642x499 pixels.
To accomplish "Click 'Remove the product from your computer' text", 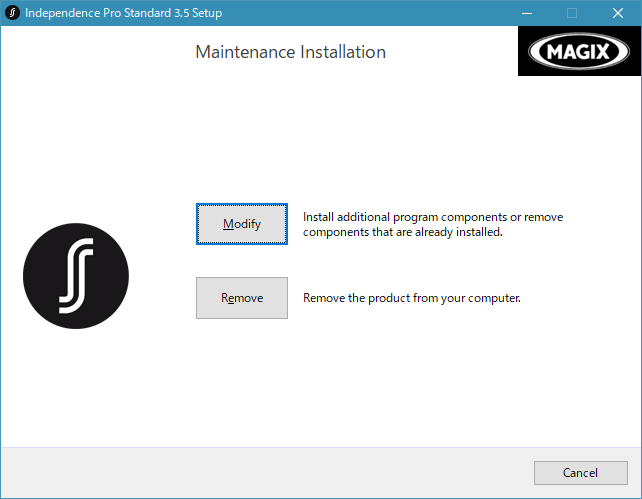I will [x=411, y=298].
